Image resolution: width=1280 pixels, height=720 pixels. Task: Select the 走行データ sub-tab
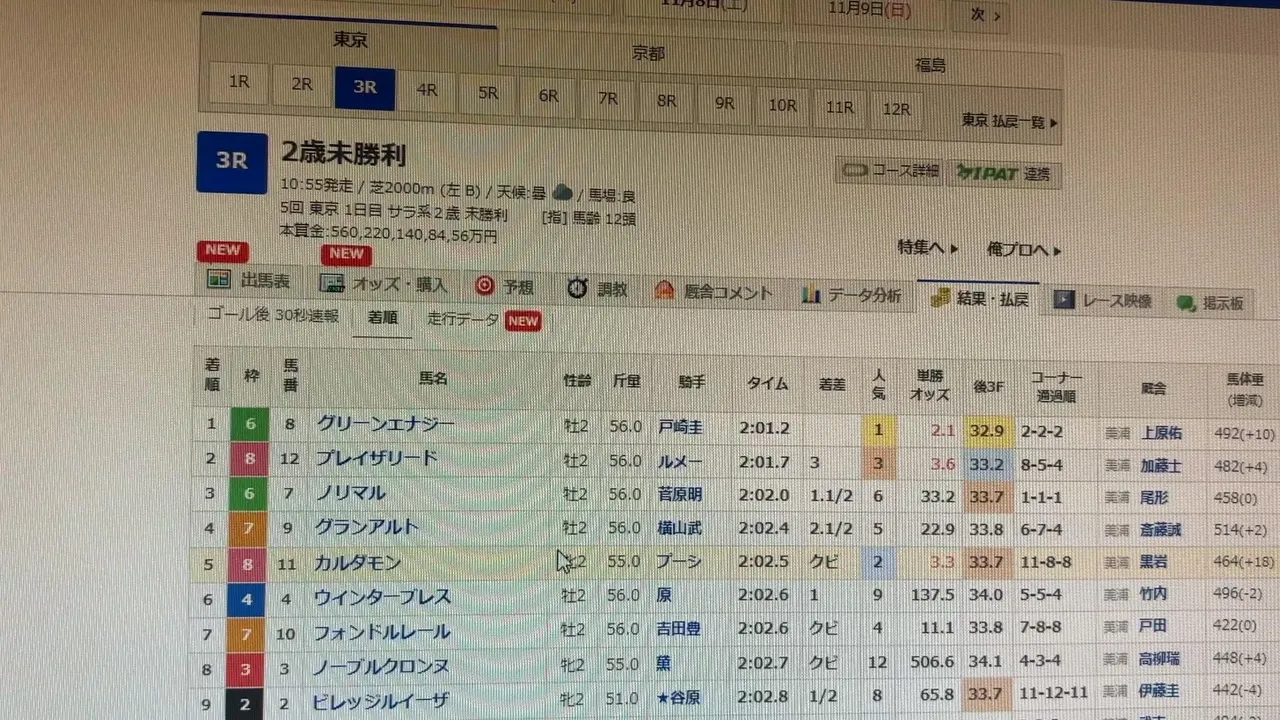click(463, 319)
